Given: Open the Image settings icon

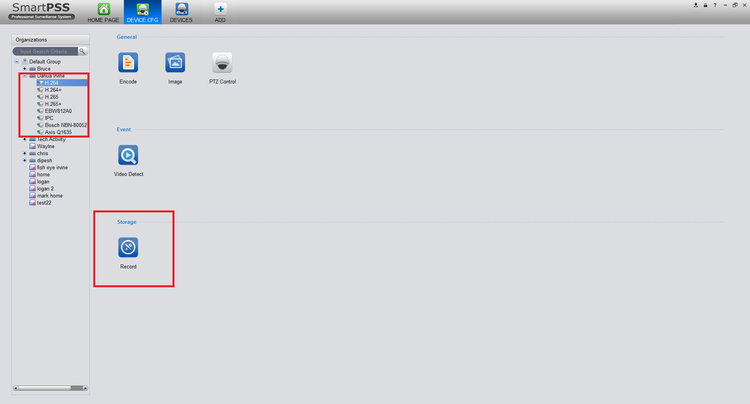Looking at the screenshot, I should click(x=175, y=63).
